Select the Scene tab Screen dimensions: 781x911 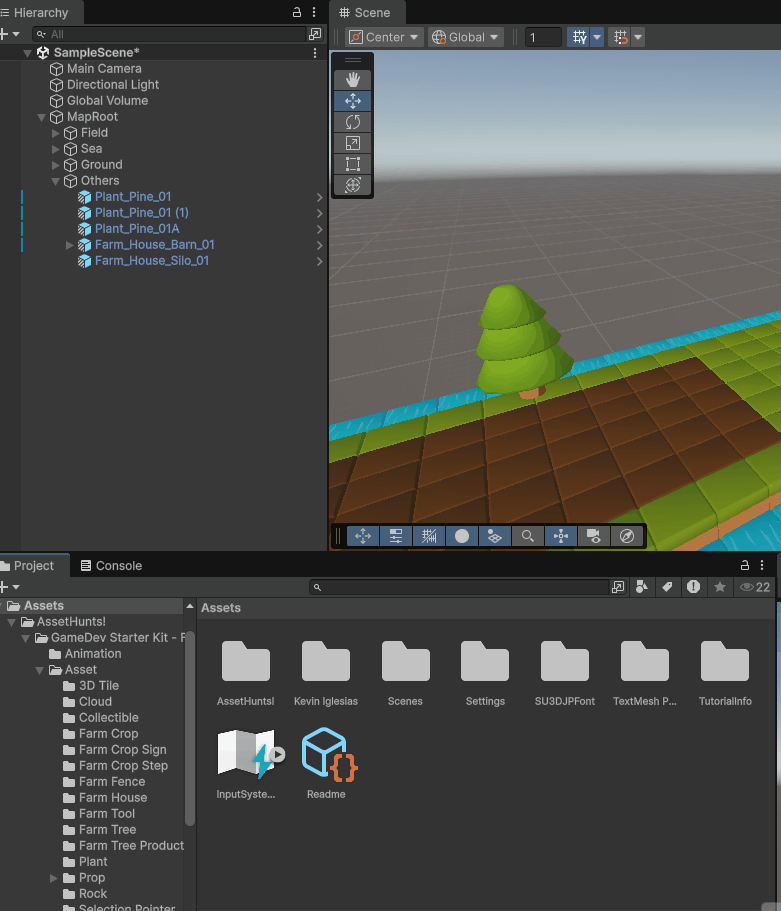tap(367, 13)
